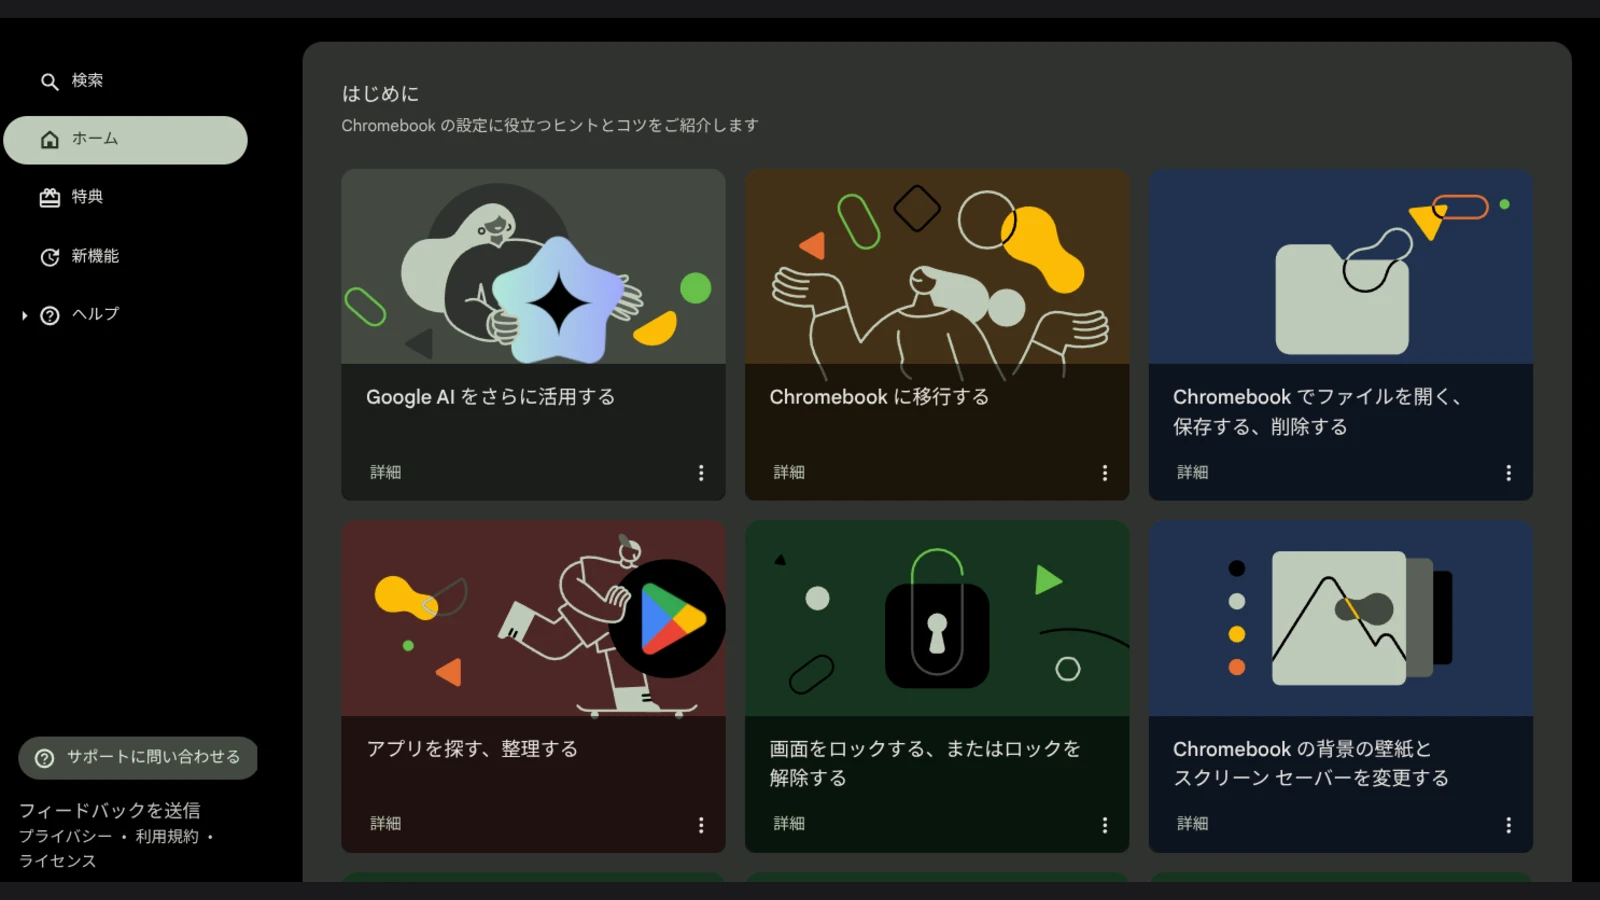Click the Chromebook でファイルを開く title
The height and width of the screenshot is (900, 1600).
[x=1318, y=412]
